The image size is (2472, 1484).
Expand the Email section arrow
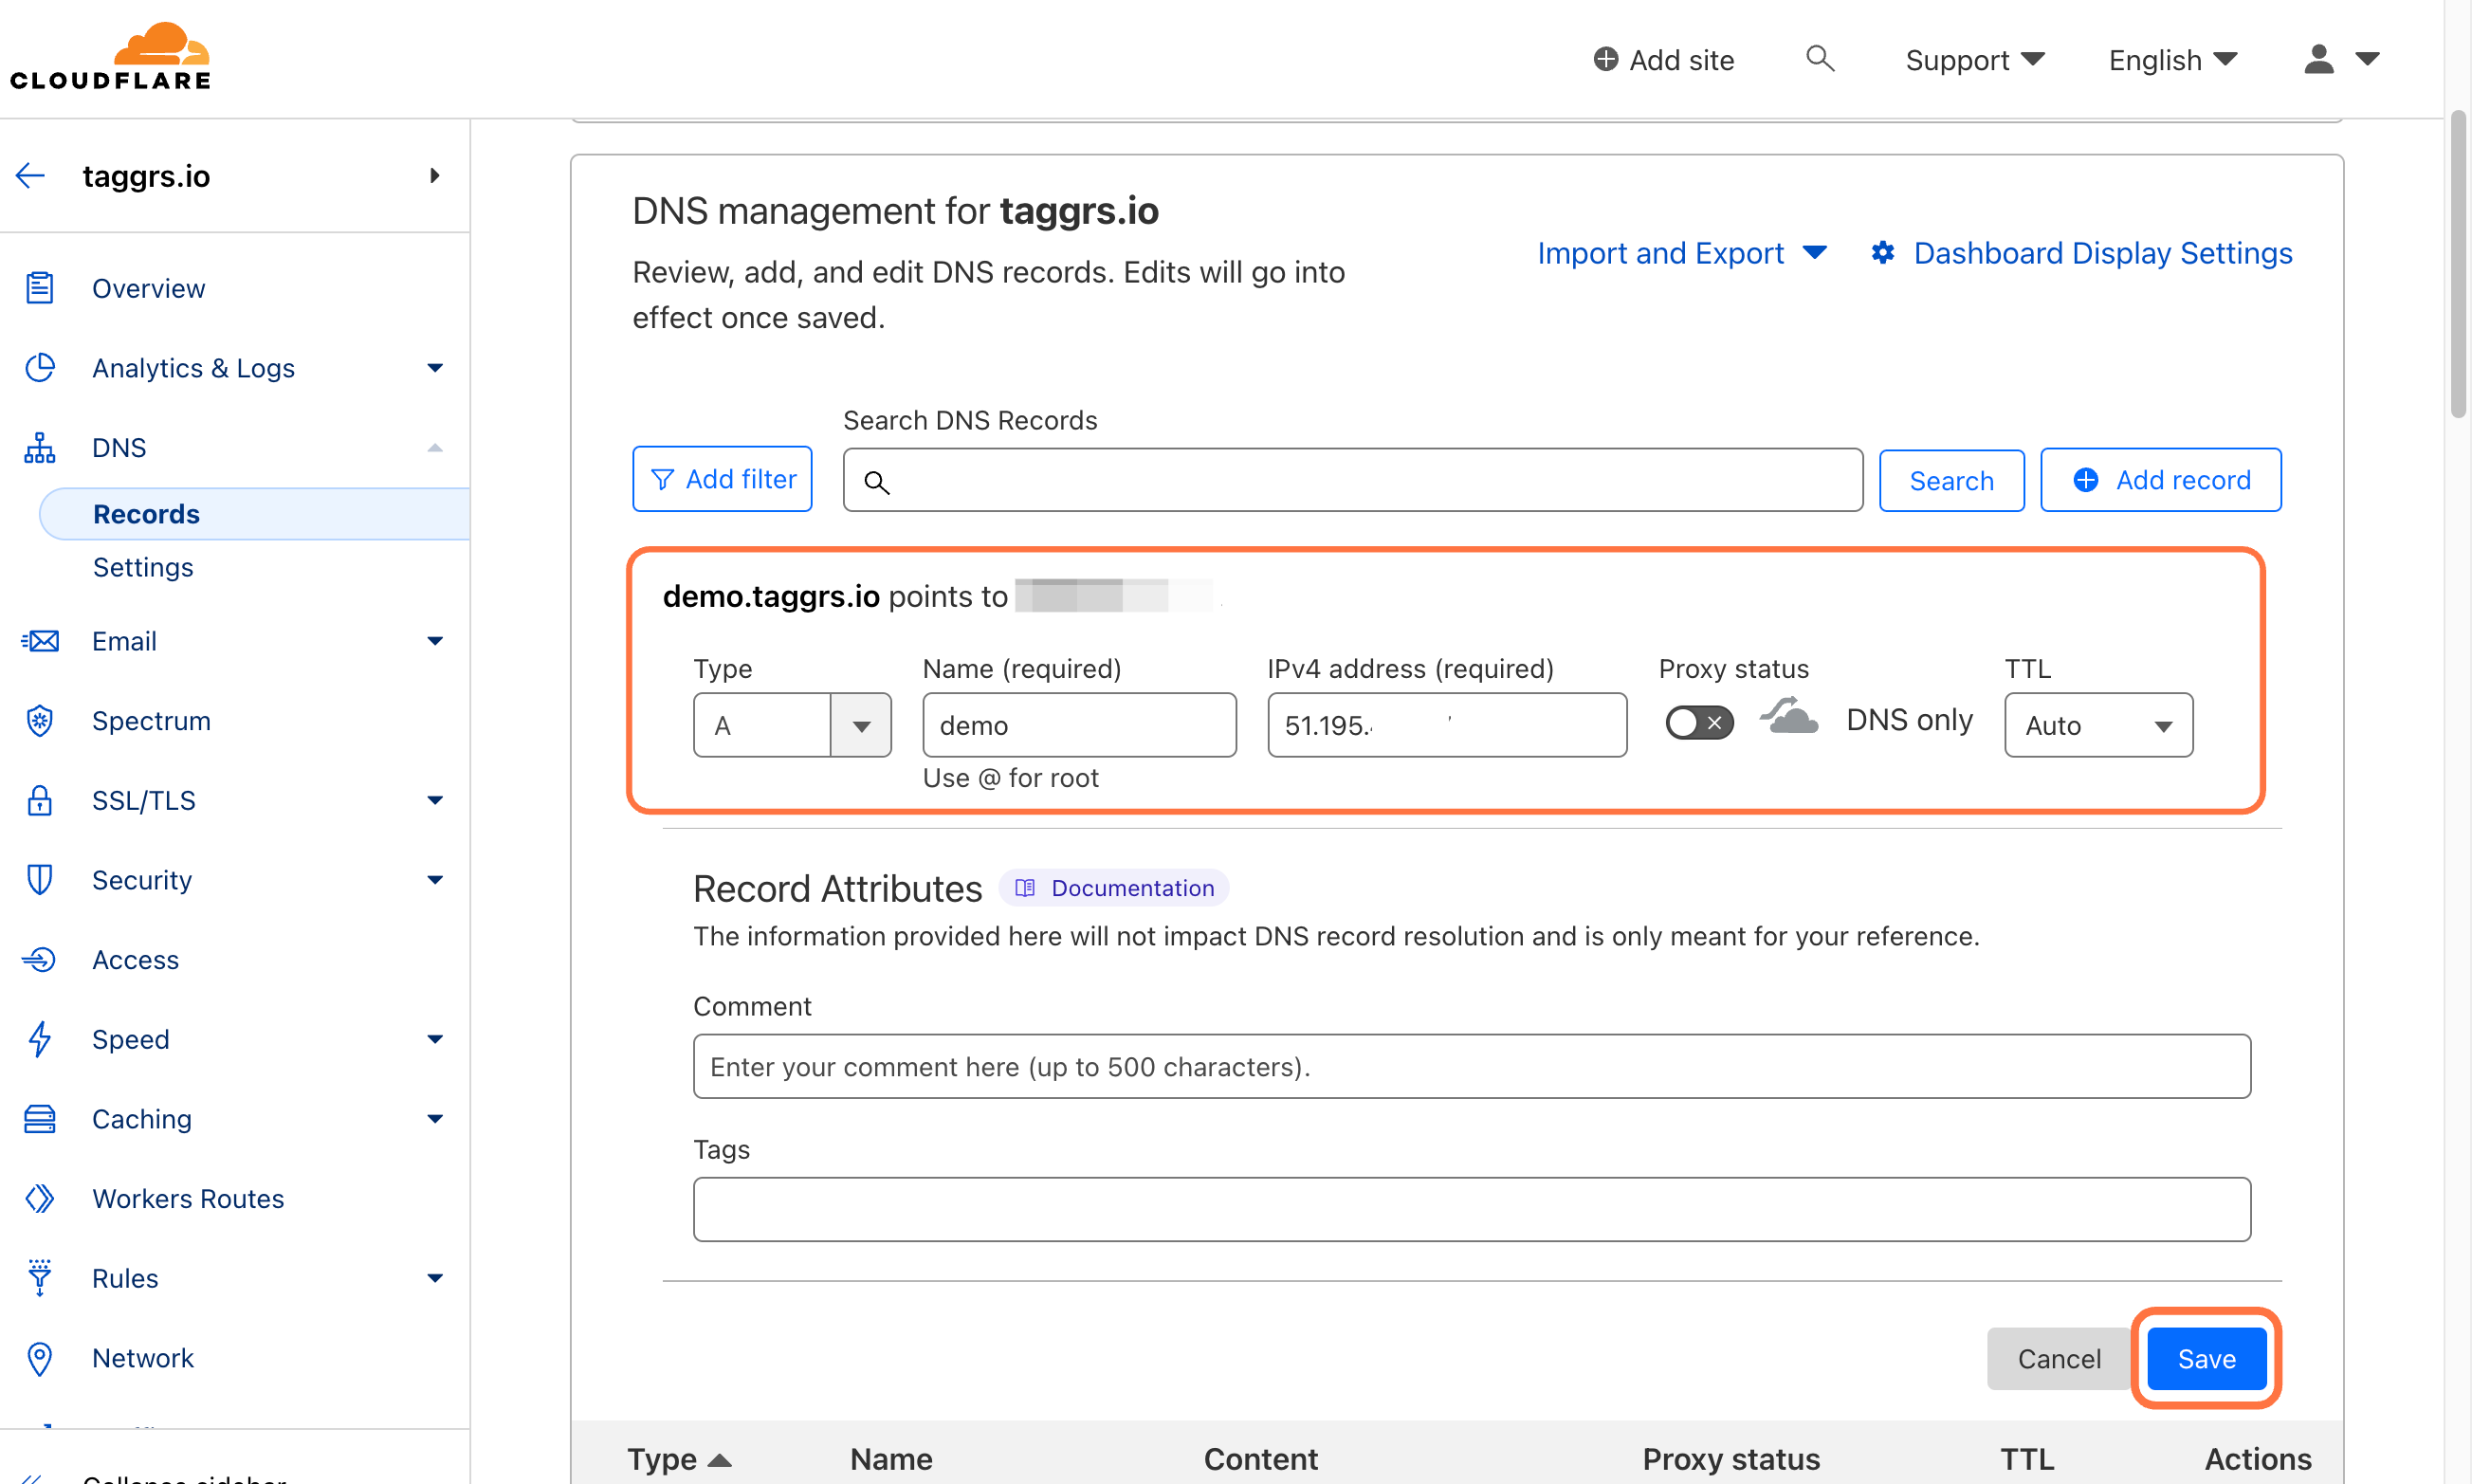coord(435,641)
